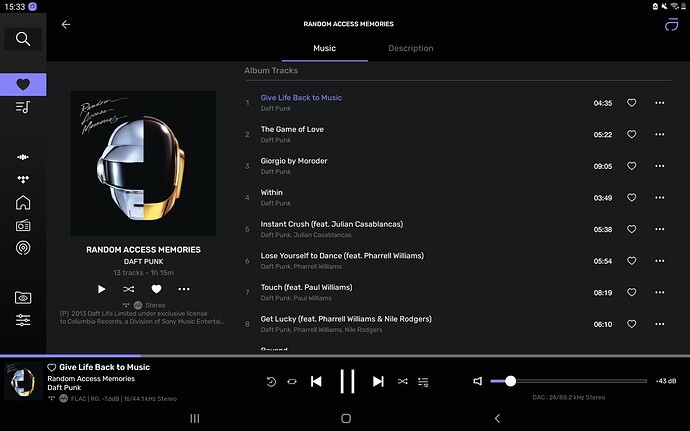The width and height of the screenshot is (690, 431).
Task: Play track Within
Action: [x=272, y=192]
